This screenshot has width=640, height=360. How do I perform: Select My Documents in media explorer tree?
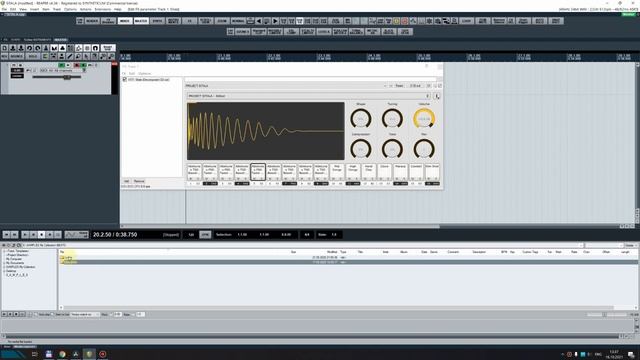[15, 263]
